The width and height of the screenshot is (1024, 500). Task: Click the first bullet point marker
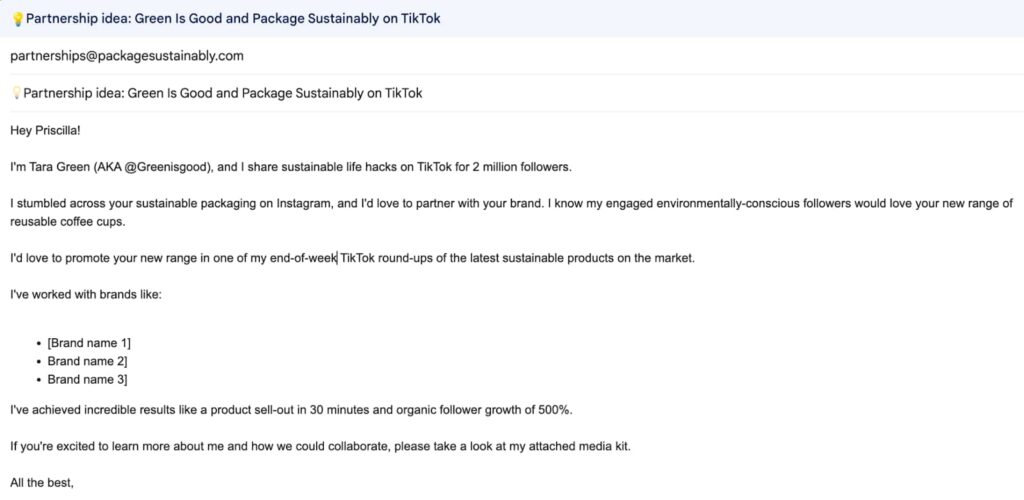(40, 343)
